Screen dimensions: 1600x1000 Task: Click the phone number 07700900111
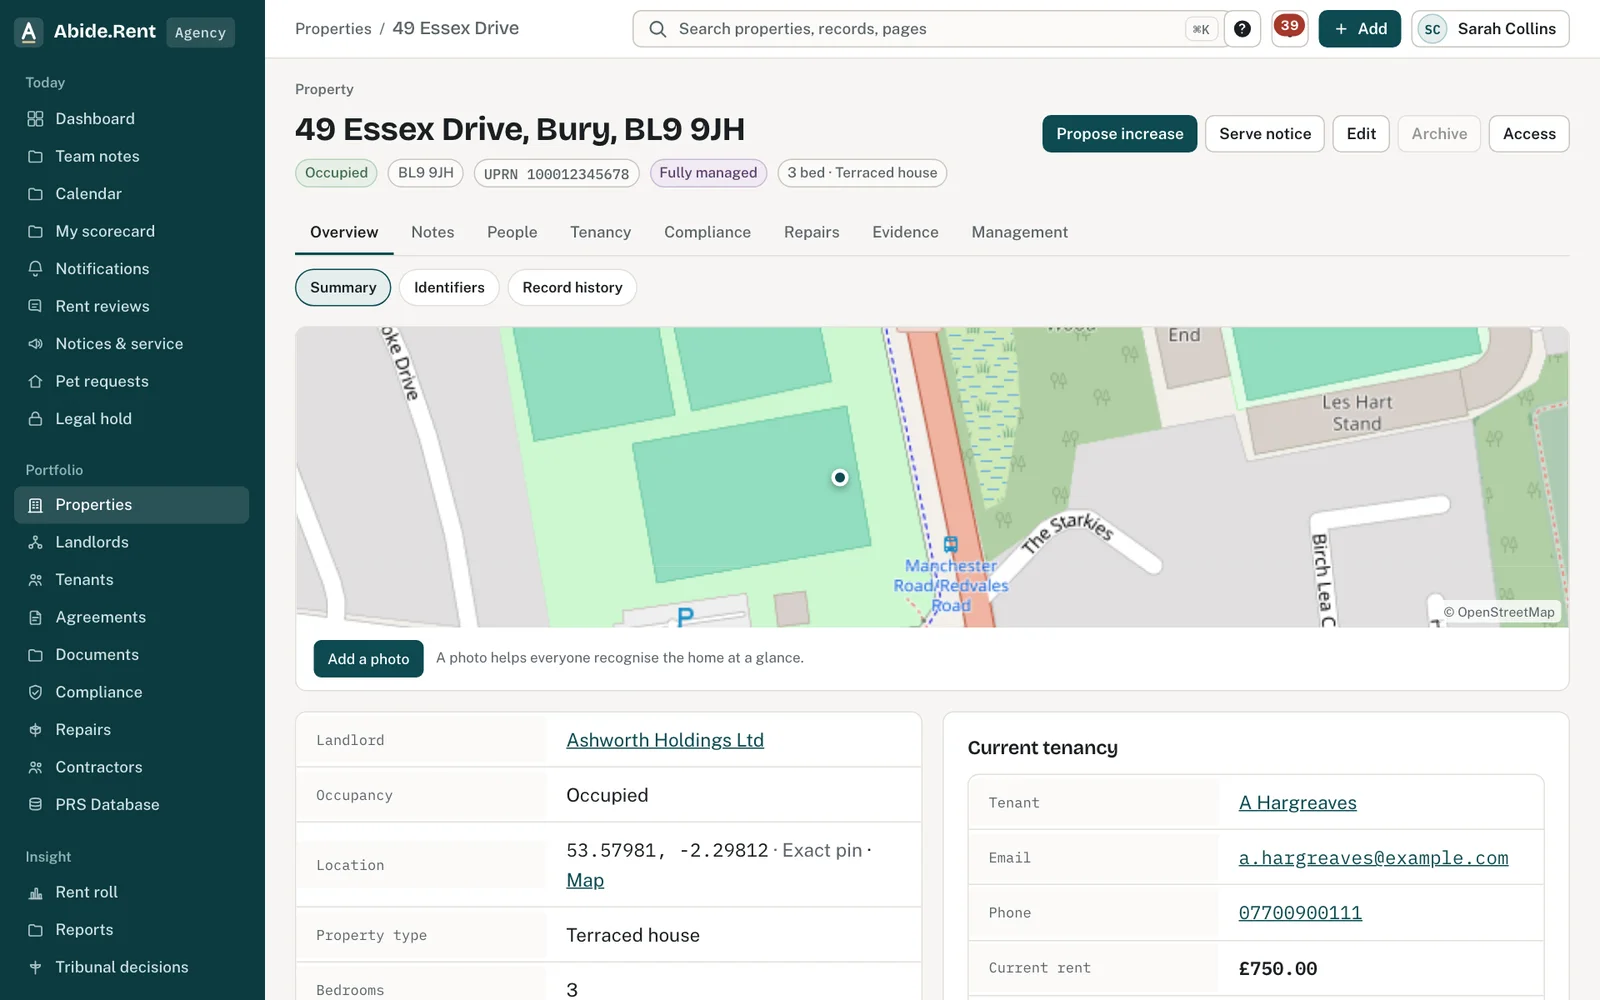(x=1300, y=913)
